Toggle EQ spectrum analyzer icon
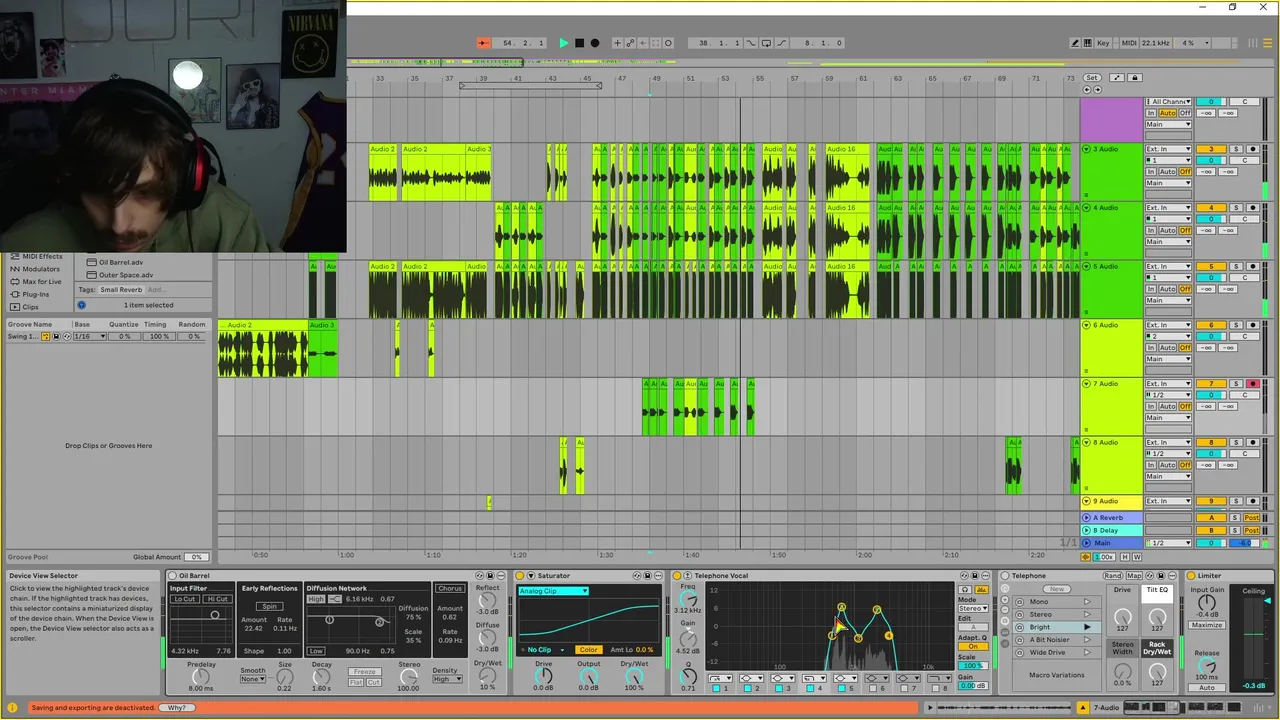This screenshot has width=1280, height=720. pyautogui.click(x=981, y=590)
